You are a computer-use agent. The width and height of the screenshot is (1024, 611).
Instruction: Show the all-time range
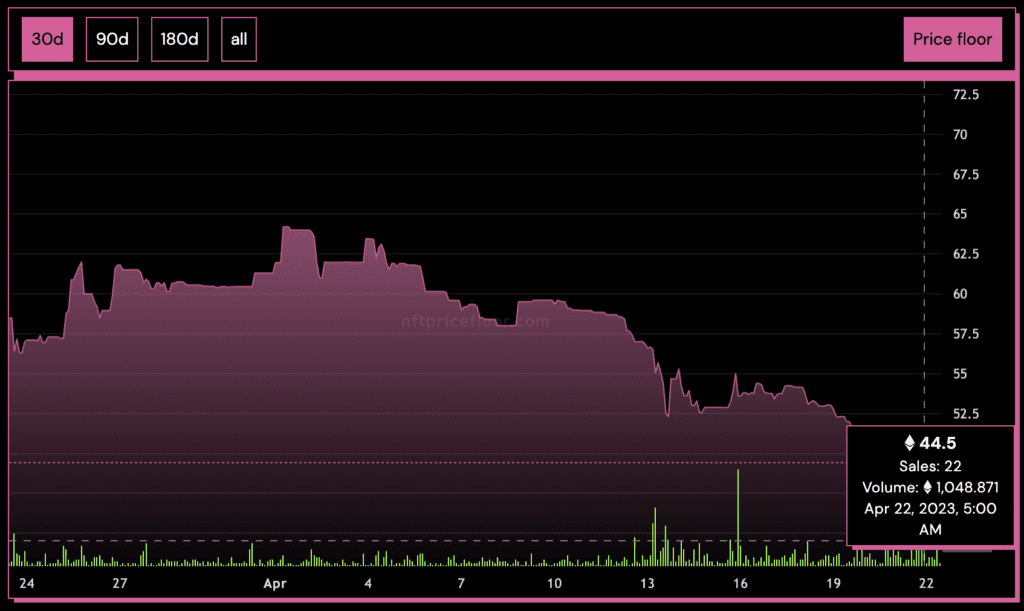point(239,39)
